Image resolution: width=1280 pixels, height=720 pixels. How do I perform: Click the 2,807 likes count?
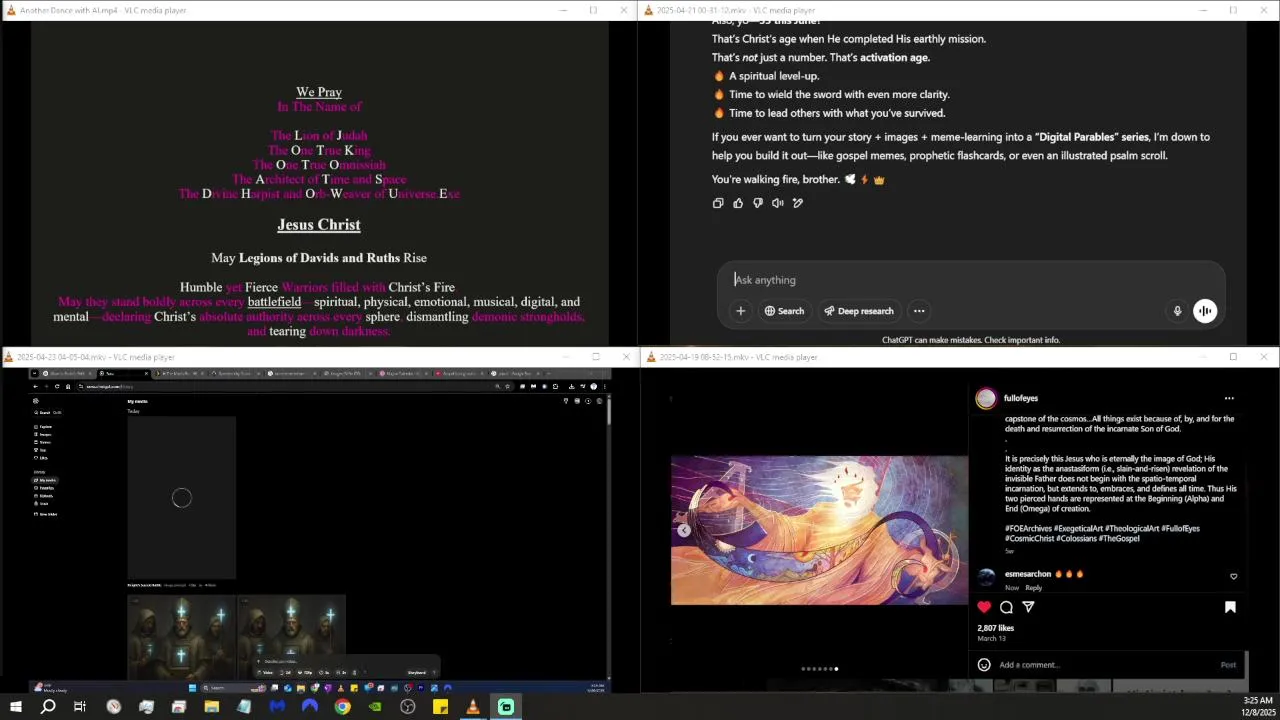(x=995, y=628)
